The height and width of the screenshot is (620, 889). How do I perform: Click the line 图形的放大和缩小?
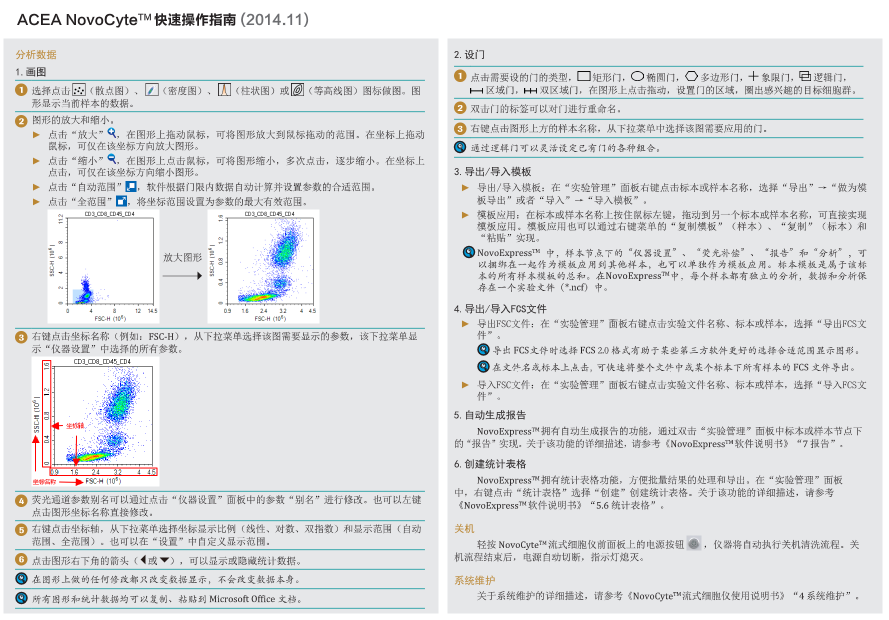(x=74, y=120)
